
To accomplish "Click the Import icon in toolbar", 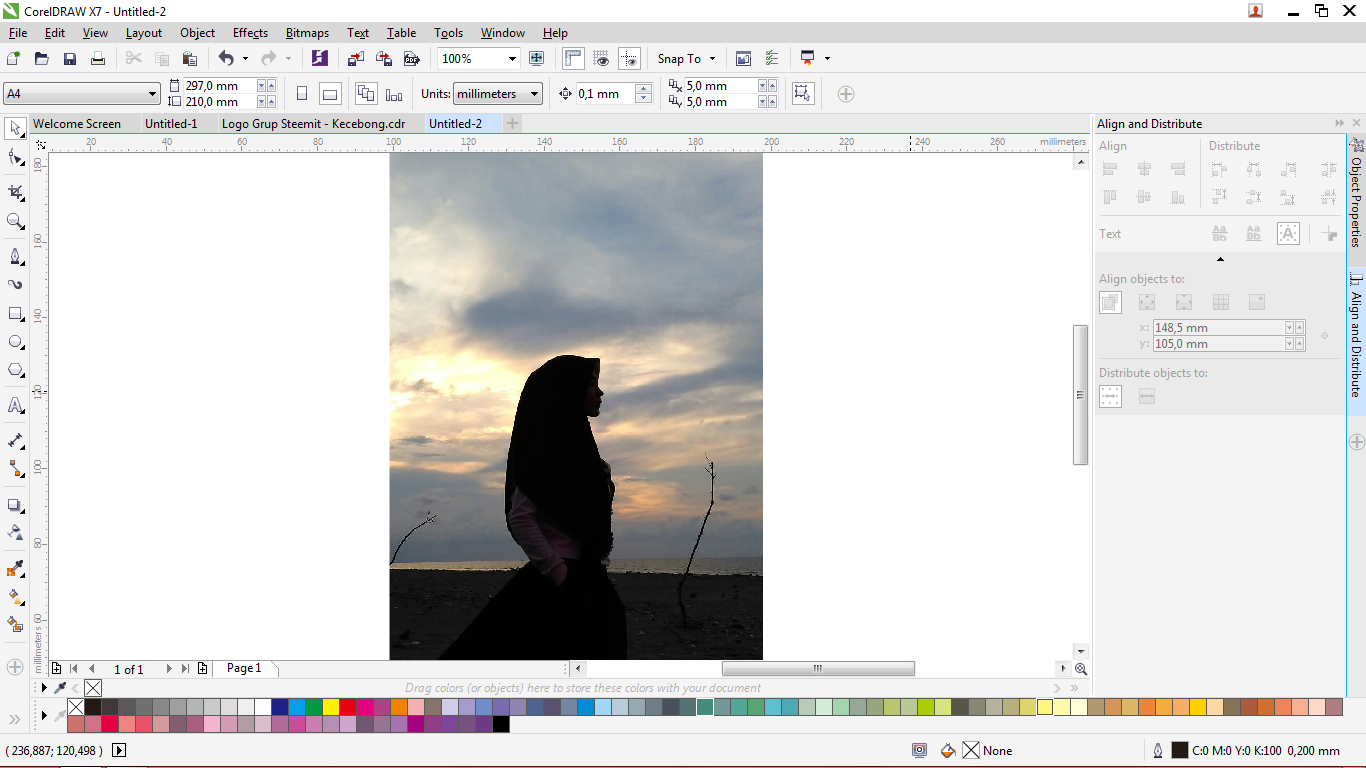I will click(x=356, y=59).
